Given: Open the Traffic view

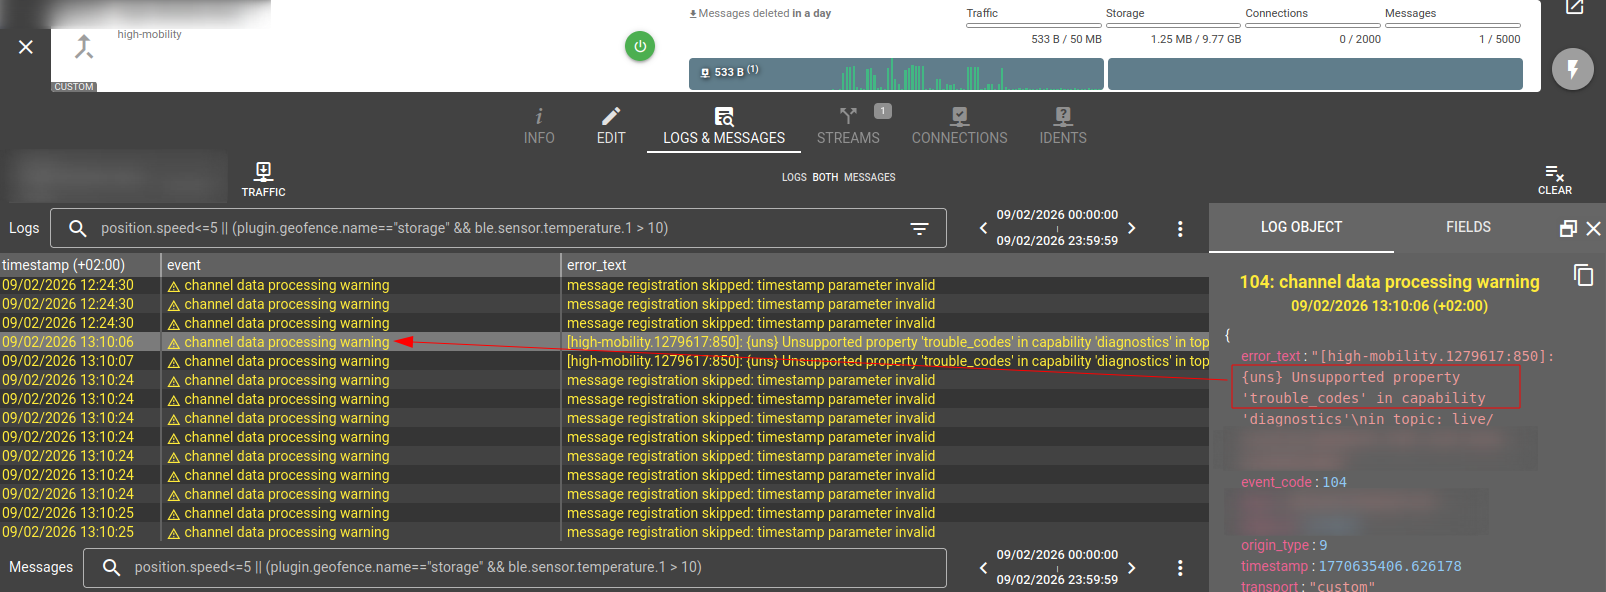Looking at the screenshot, I should (x=263, y=179).
